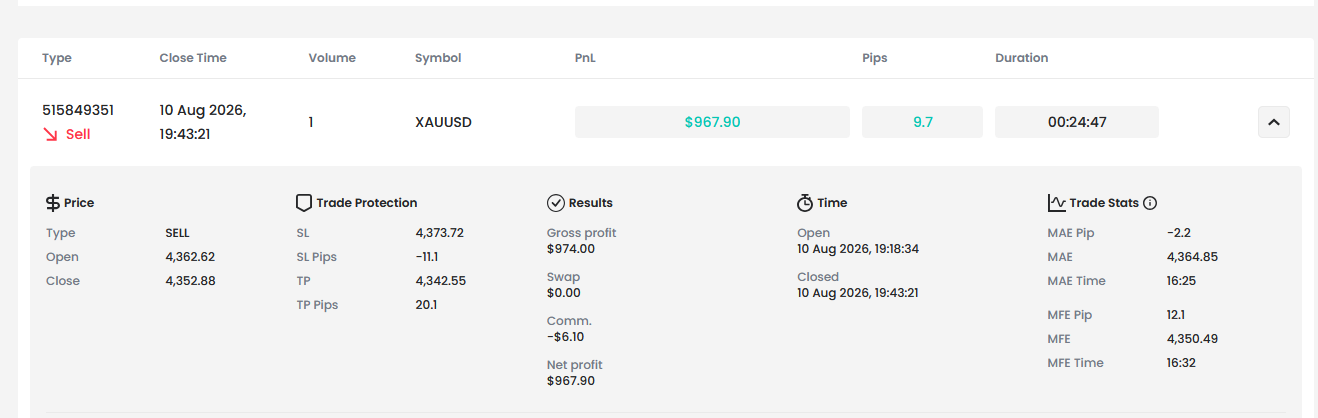This screenshot has height=418, width=1318.
Task: Click the $967.90 PnL badge
Action: (x=712, y=122)
